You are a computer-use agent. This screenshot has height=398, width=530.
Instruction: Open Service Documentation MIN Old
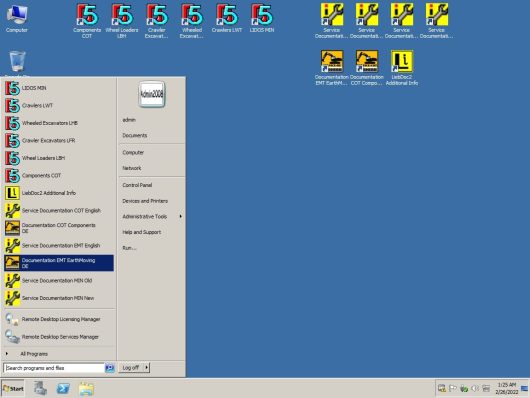point(59,281)
